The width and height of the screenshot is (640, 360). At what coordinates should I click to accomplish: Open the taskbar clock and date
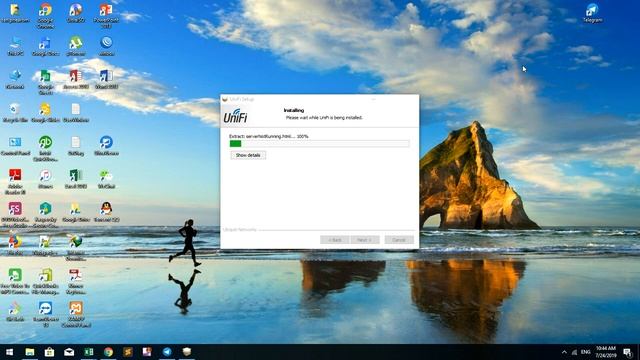pos(606,352)
